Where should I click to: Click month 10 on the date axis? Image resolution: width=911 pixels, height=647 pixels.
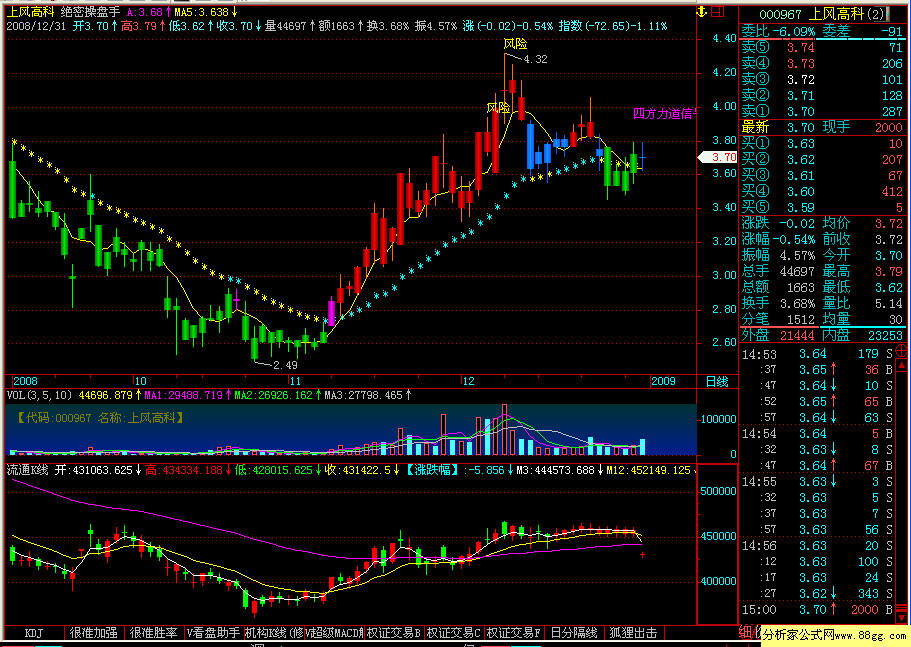tap(141, 382)
